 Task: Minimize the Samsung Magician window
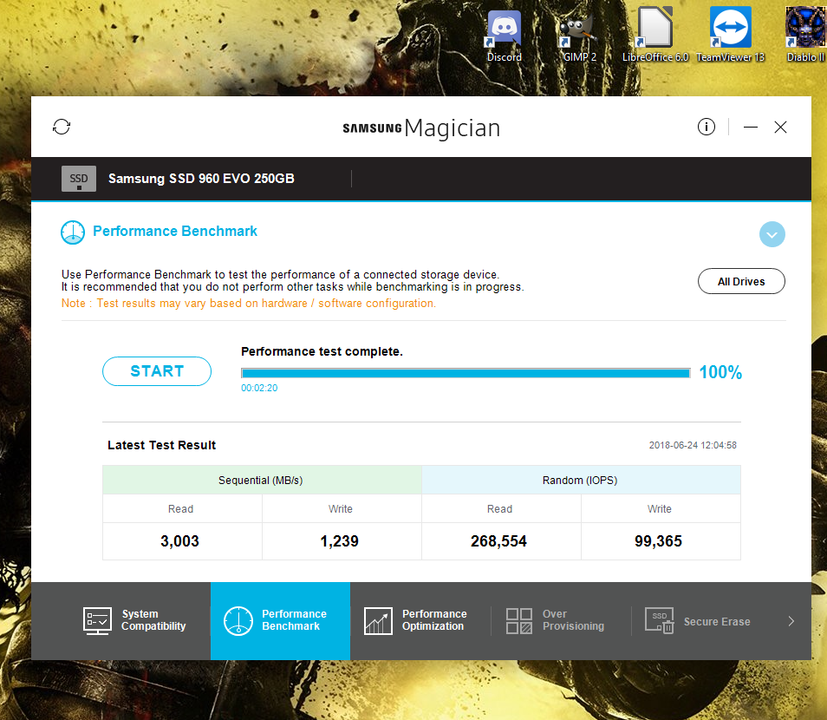751,127
